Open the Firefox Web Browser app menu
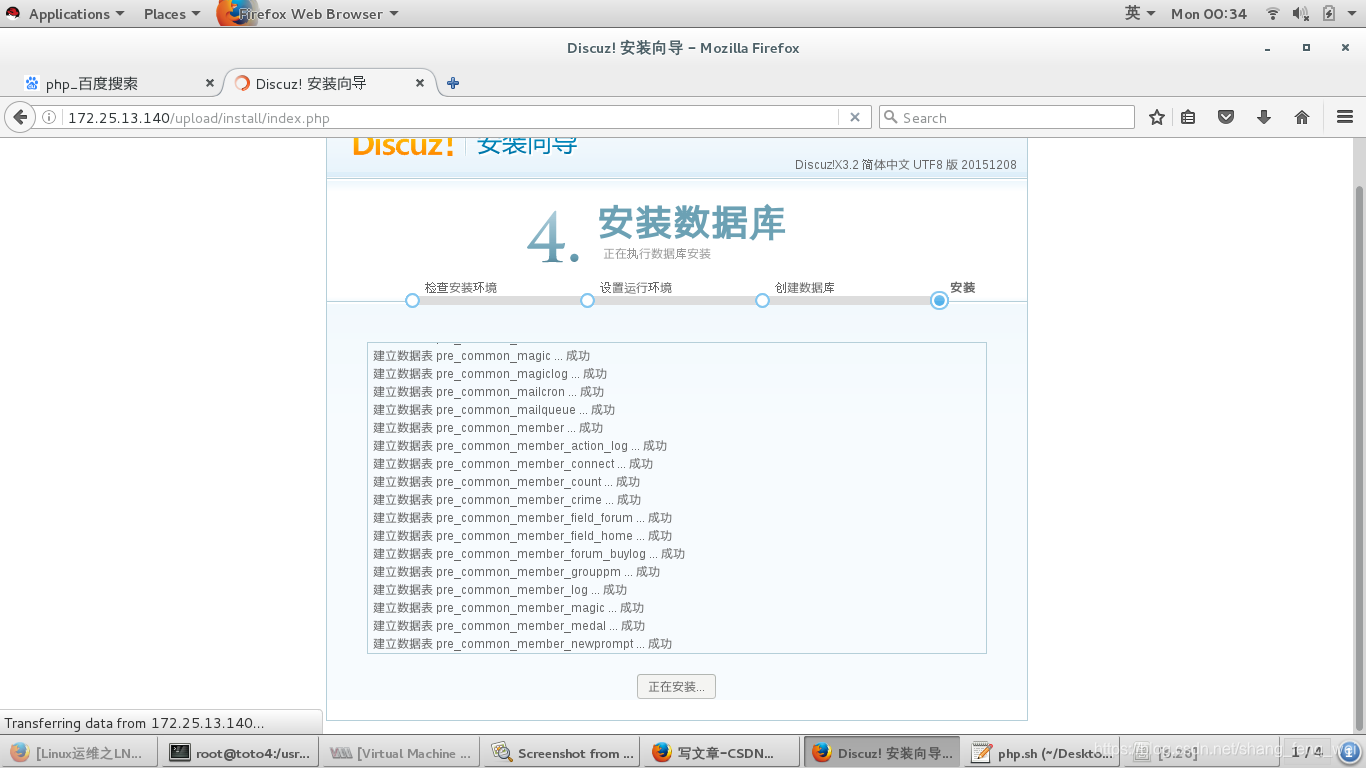The height and width of the screenshot is (768, 1366). point(310,14)
